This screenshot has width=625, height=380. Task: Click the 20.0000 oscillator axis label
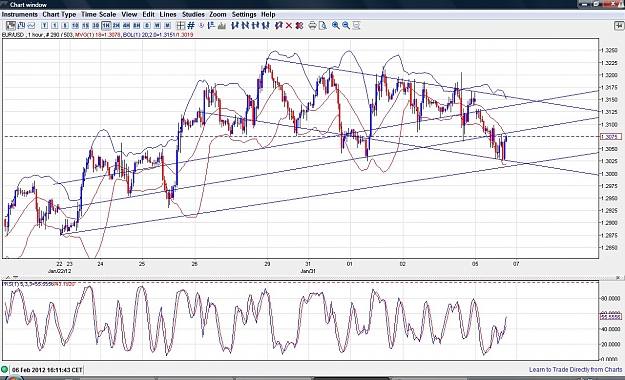(x=610, y=344)
